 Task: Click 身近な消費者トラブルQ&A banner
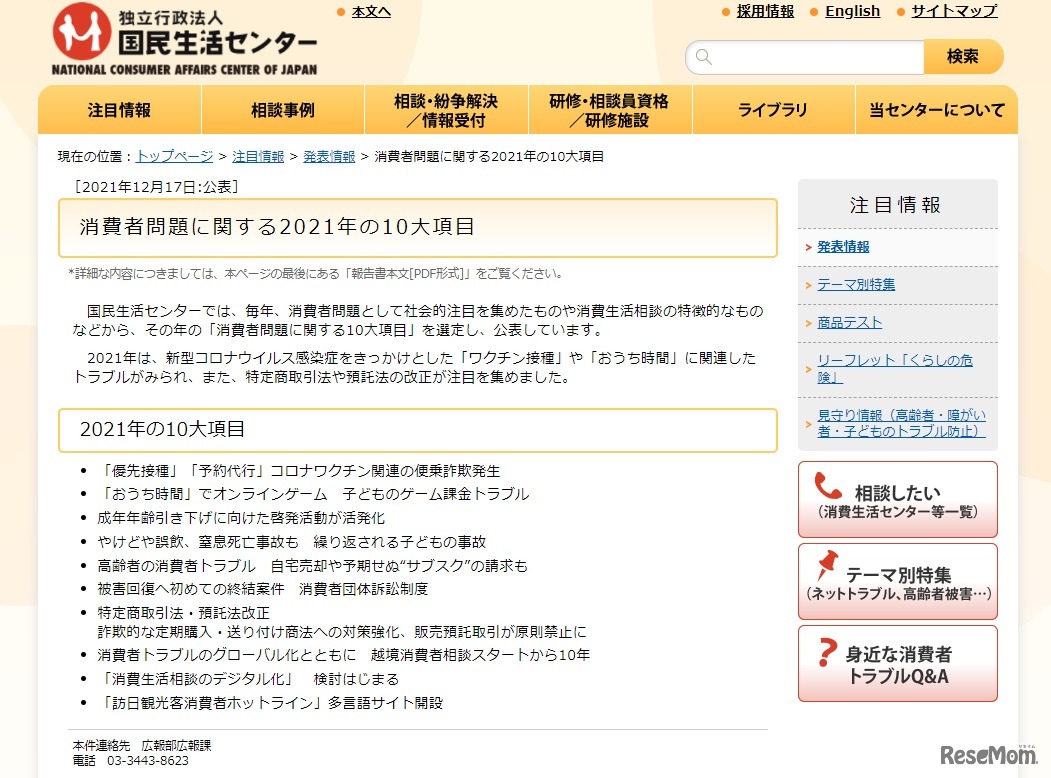coord(898,664)
